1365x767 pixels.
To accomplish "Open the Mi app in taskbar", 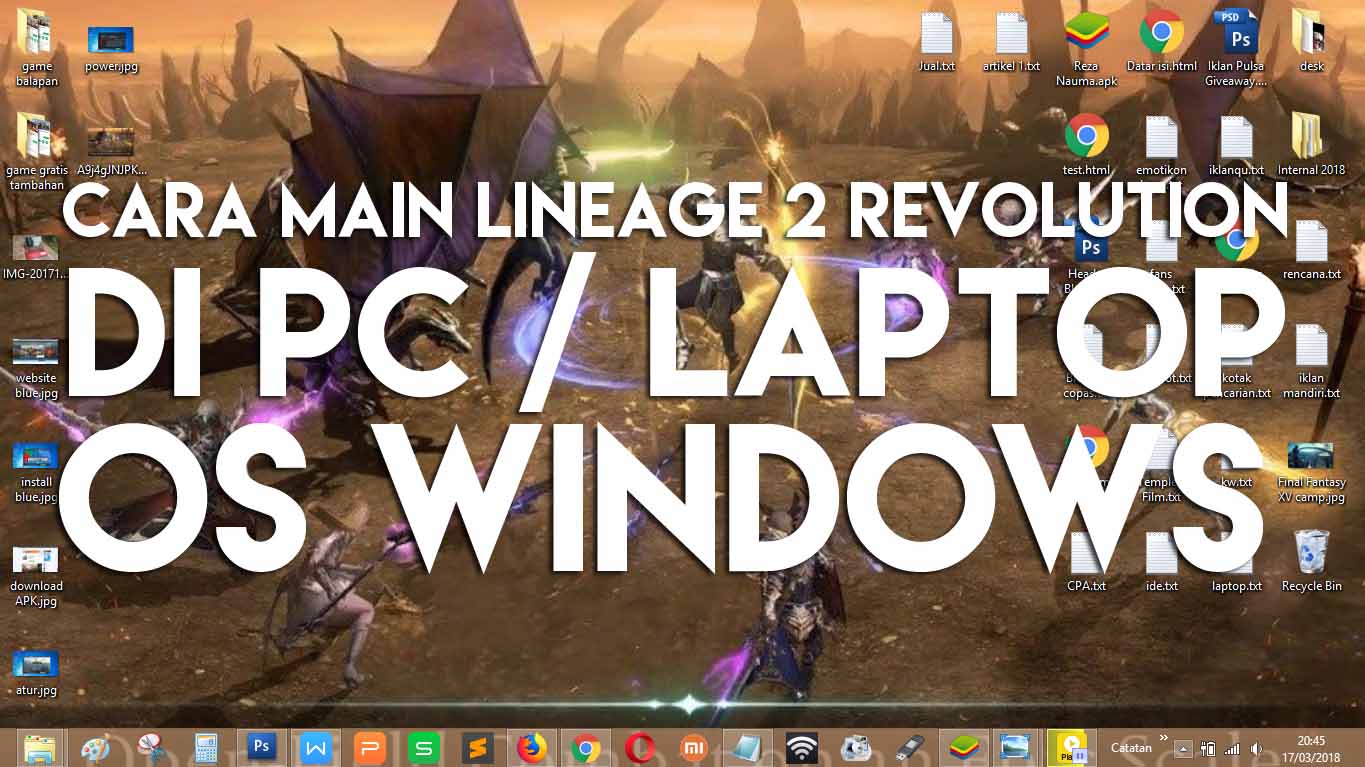I will [693, 748].
